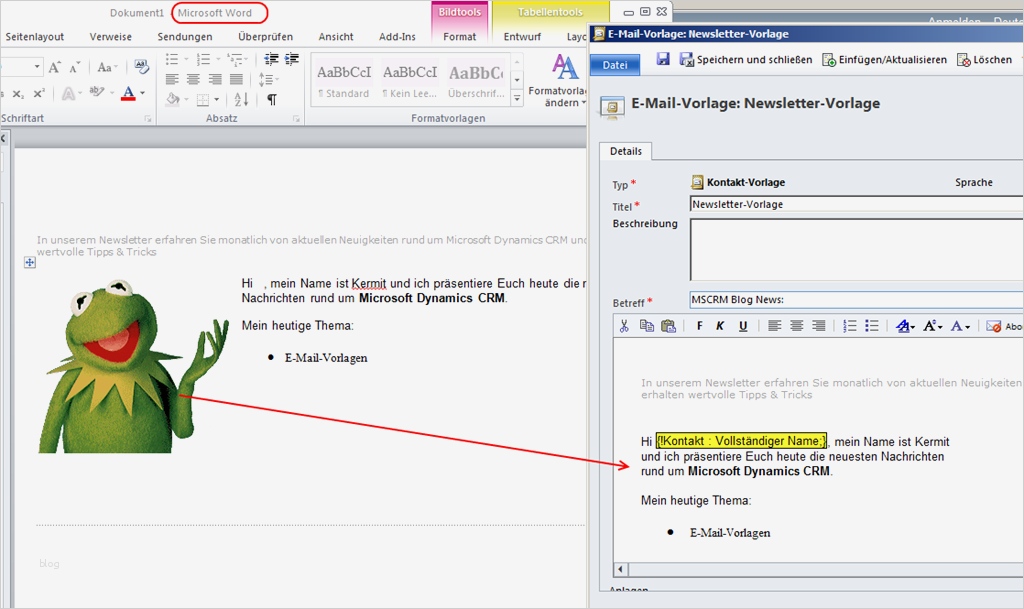The width and height of the screenshot is (1024, 609).
Task: Open font color dropdown arrow in Word
Action: tap(142, 93)
